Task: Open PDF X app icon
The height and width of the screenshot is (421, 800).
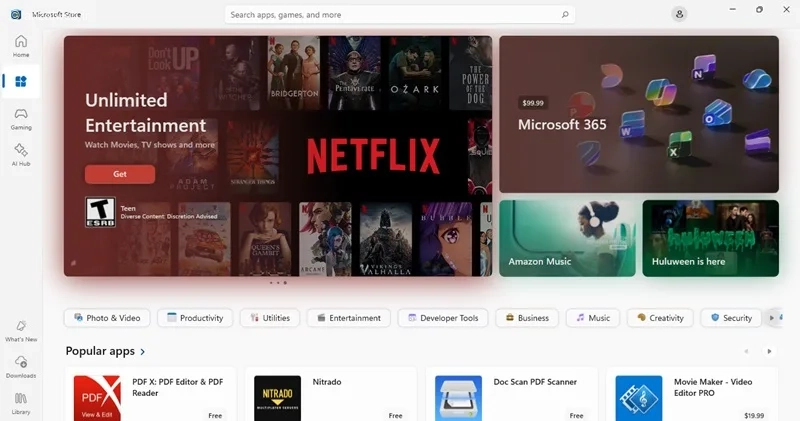Action: (97, 398)
